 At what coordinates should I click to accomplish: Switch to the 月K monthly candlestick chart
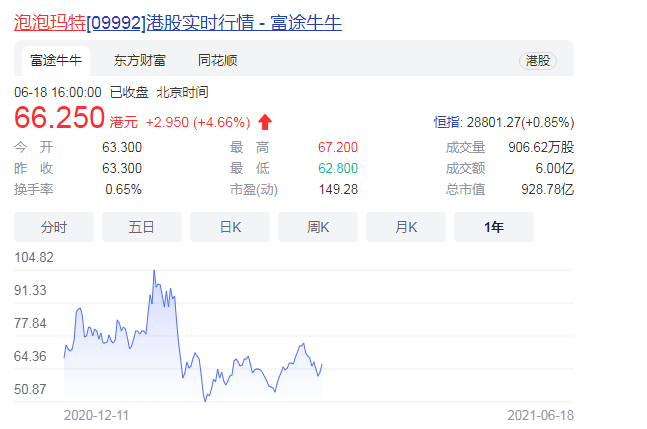[406, 227]
